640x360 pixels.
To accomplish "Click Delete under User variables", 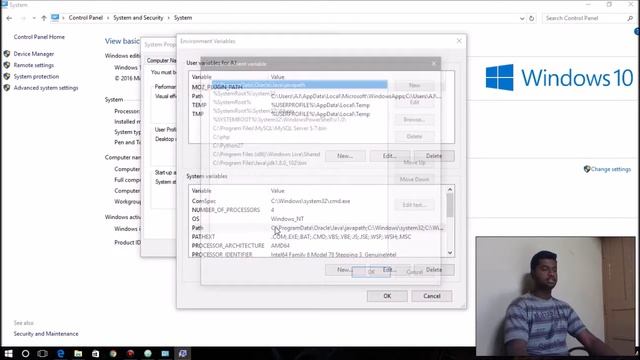I will click(434, 156).
